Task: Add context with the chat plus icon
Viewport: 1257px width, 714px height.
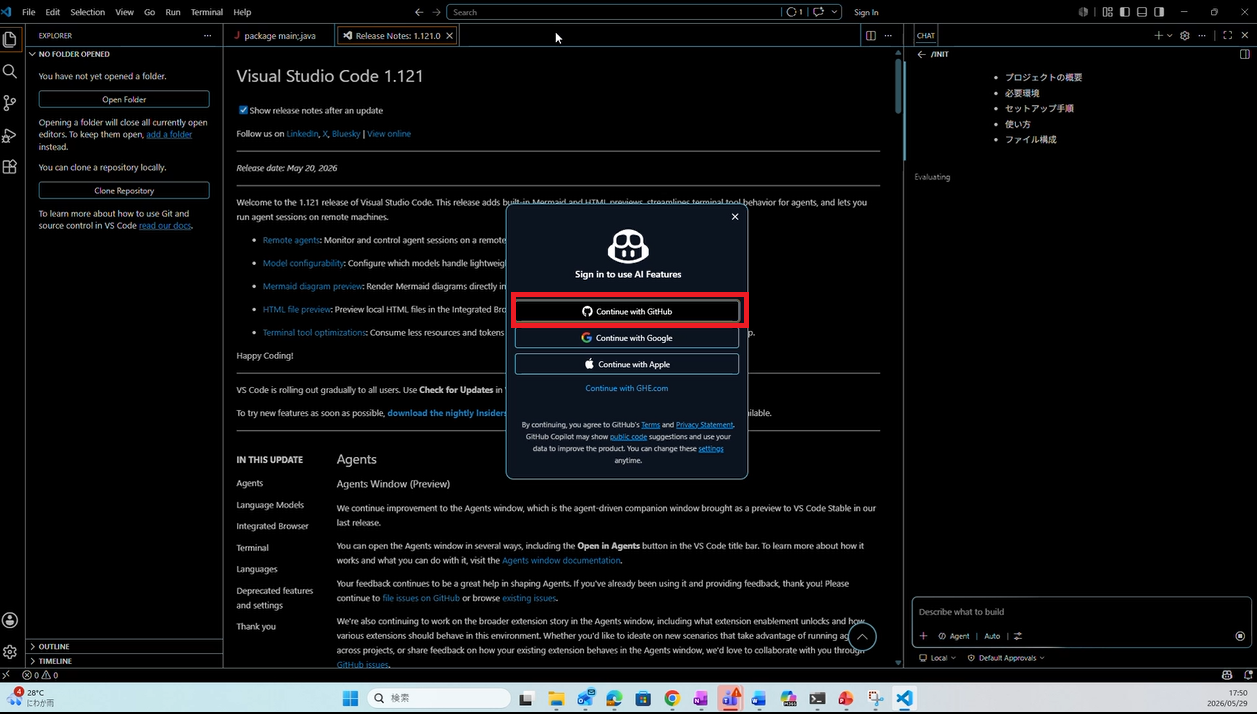Action: [923, 636]
